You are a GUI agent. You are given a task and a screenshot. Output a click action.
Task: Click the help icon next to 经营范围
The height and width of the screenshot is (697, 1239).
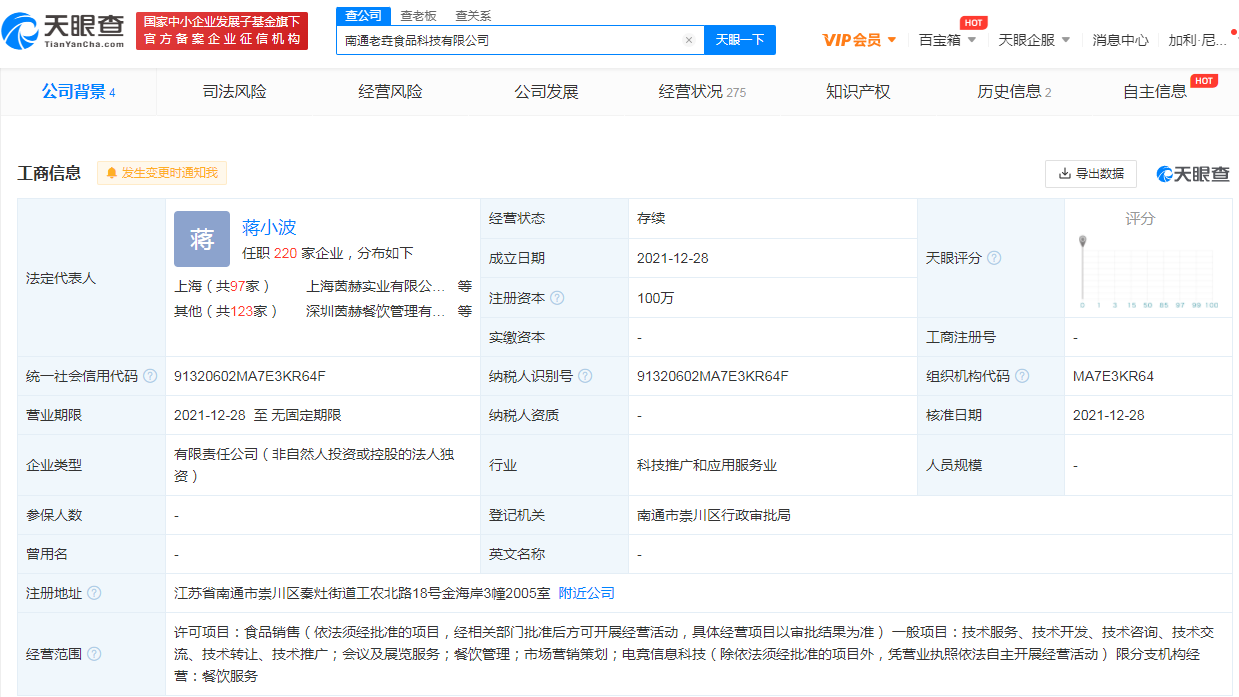[94, 654]
